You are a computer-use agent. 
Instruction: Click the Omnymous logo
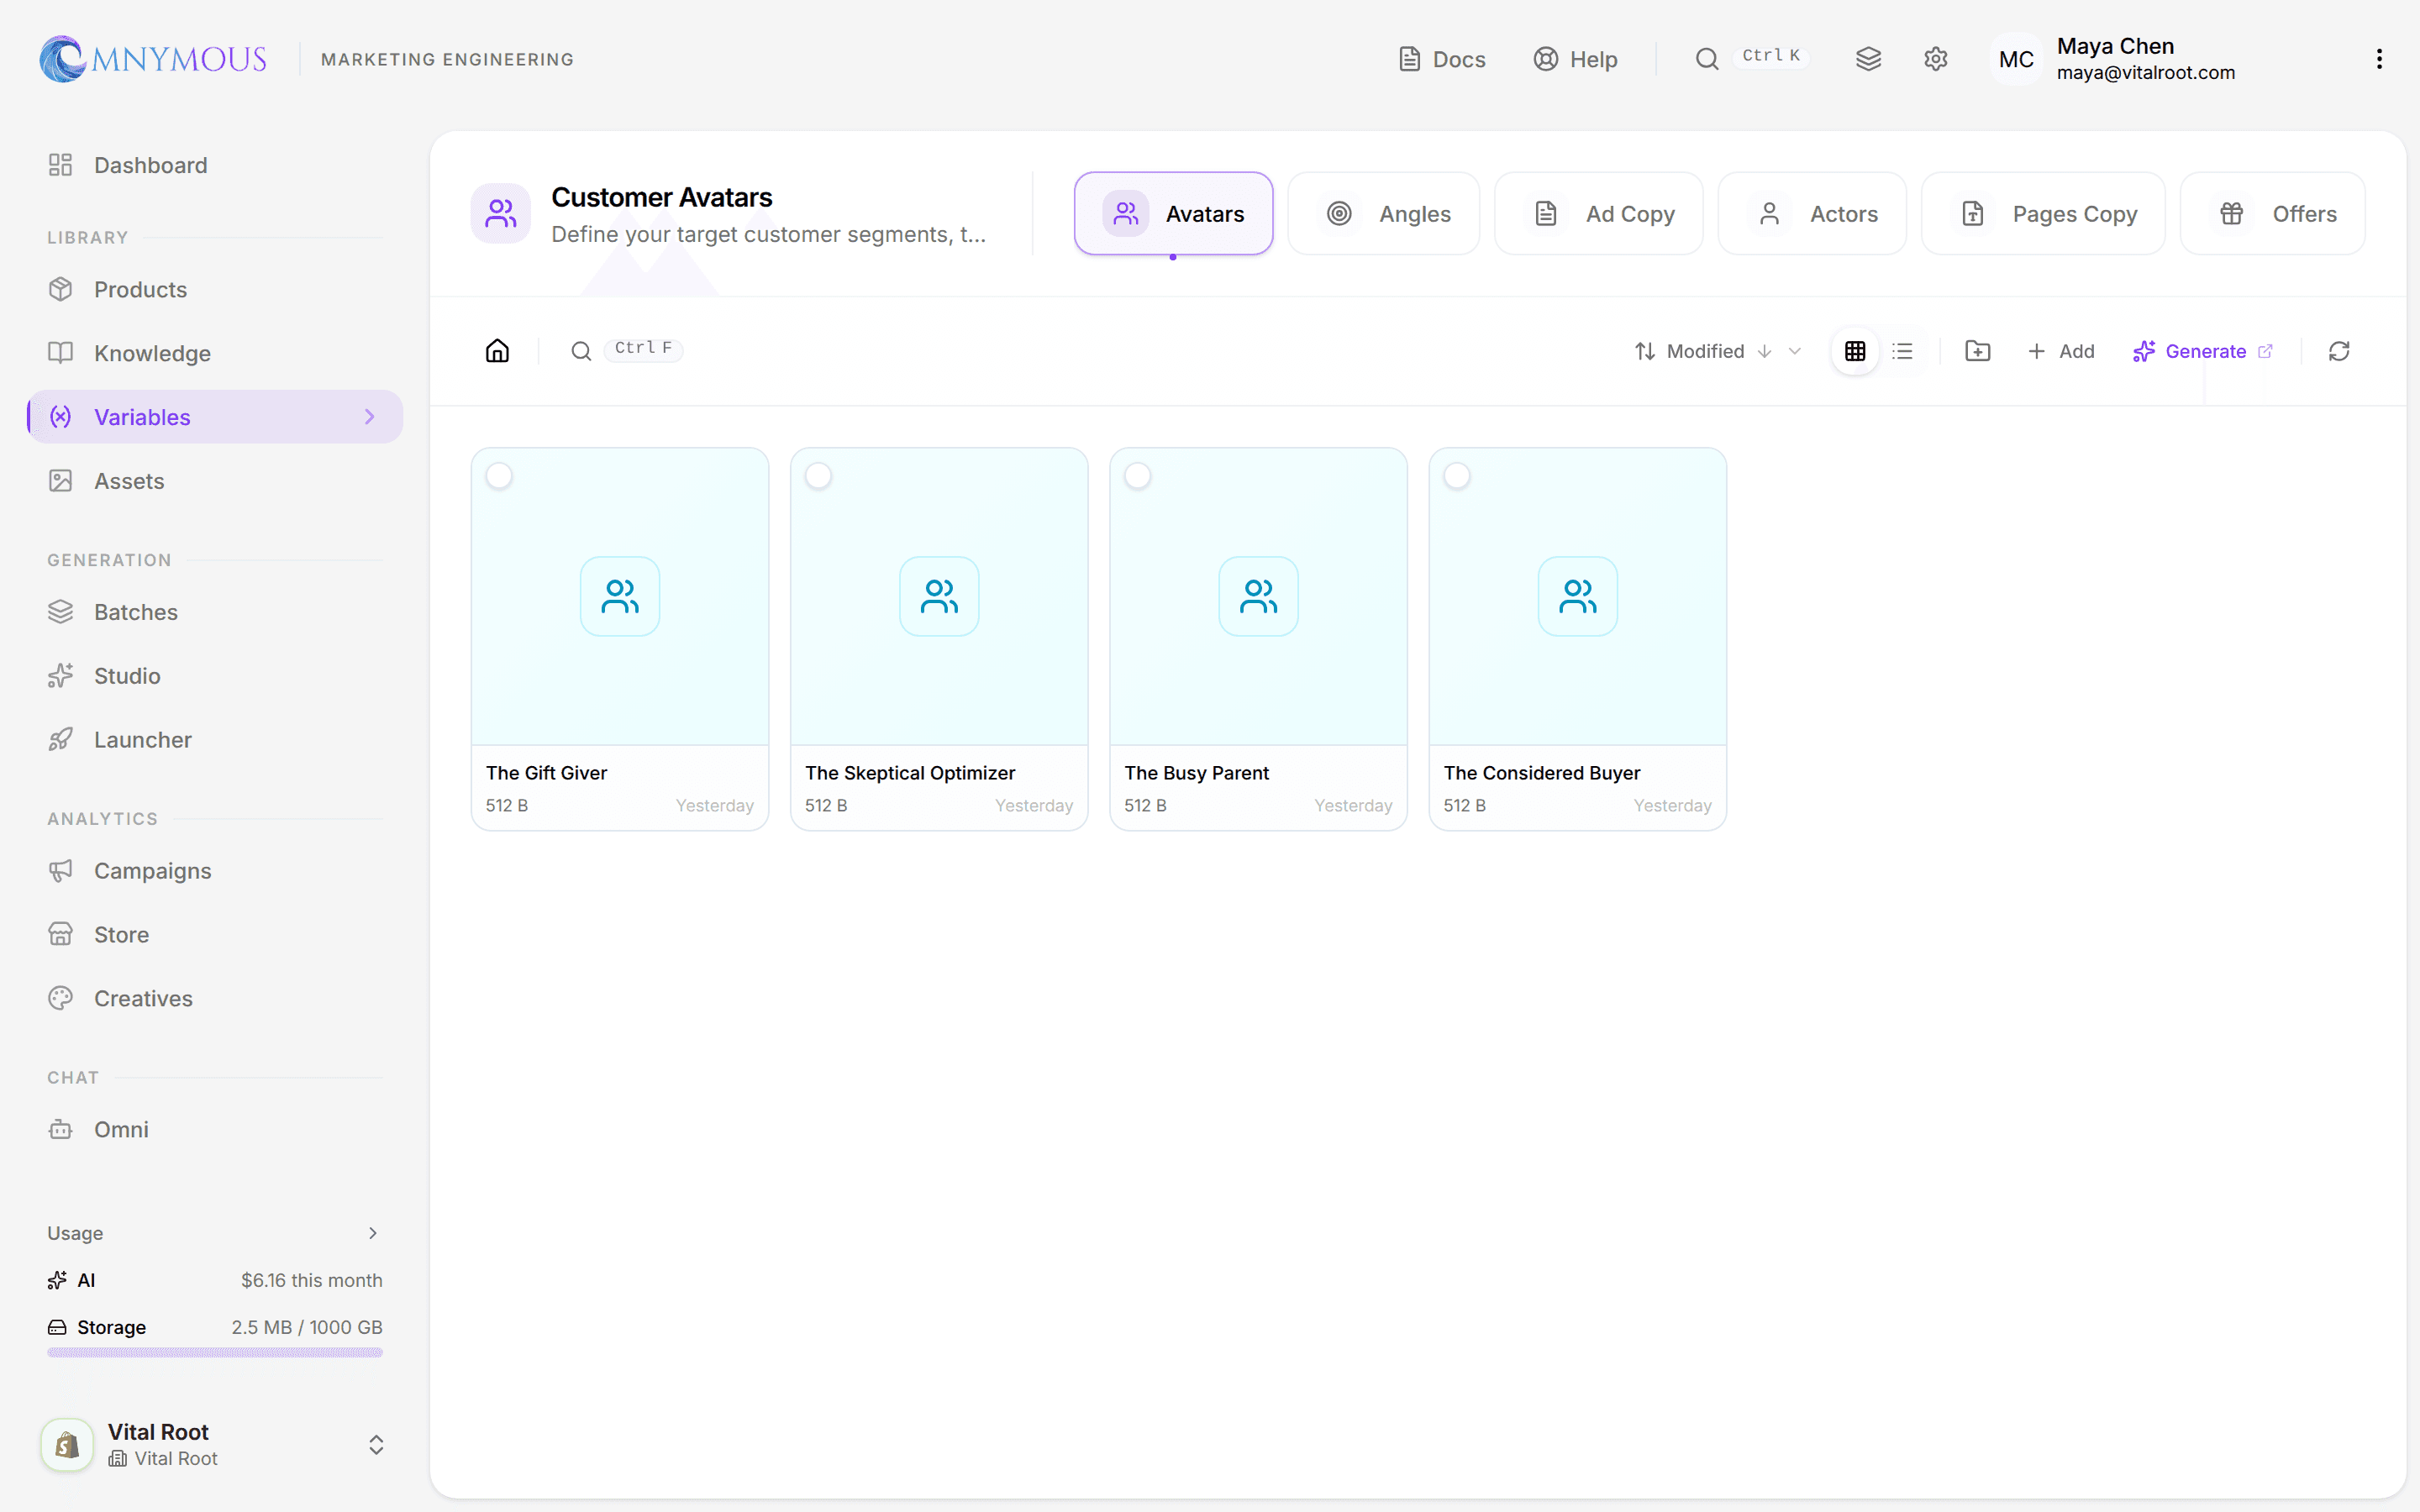(x=153, y=59)
